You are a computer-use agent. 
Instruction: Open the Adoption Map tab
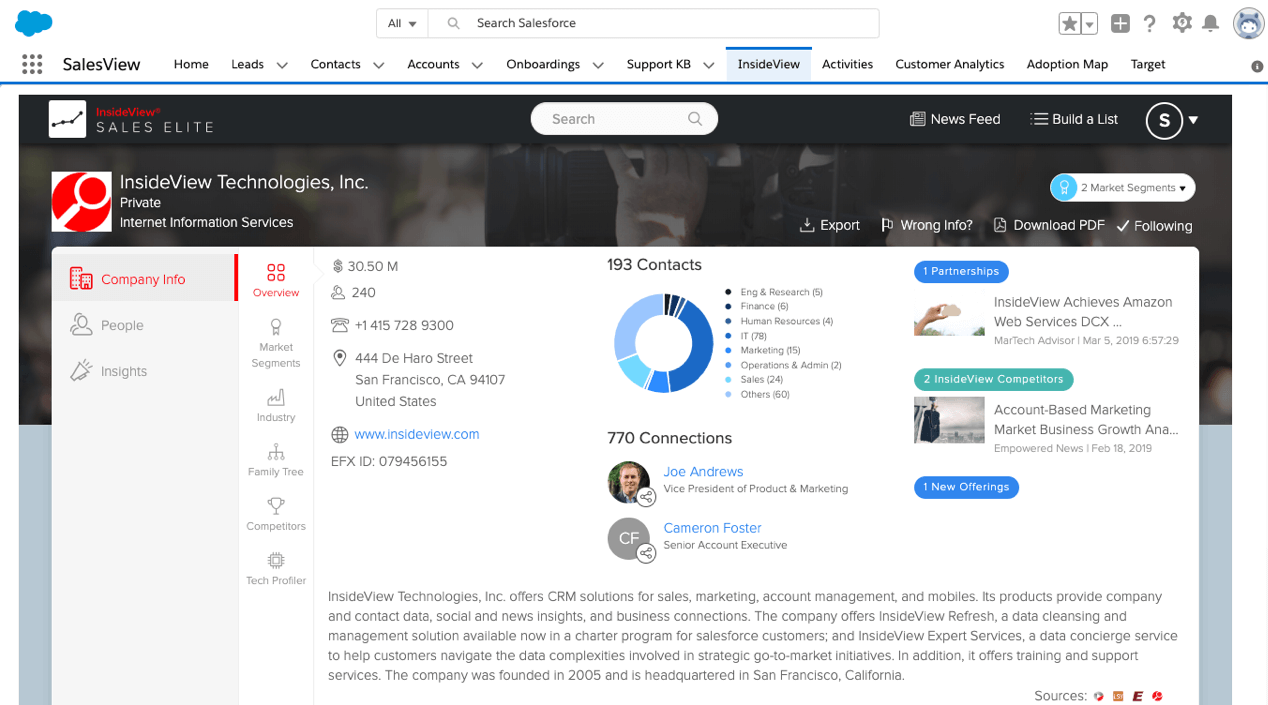(1067, 64)
